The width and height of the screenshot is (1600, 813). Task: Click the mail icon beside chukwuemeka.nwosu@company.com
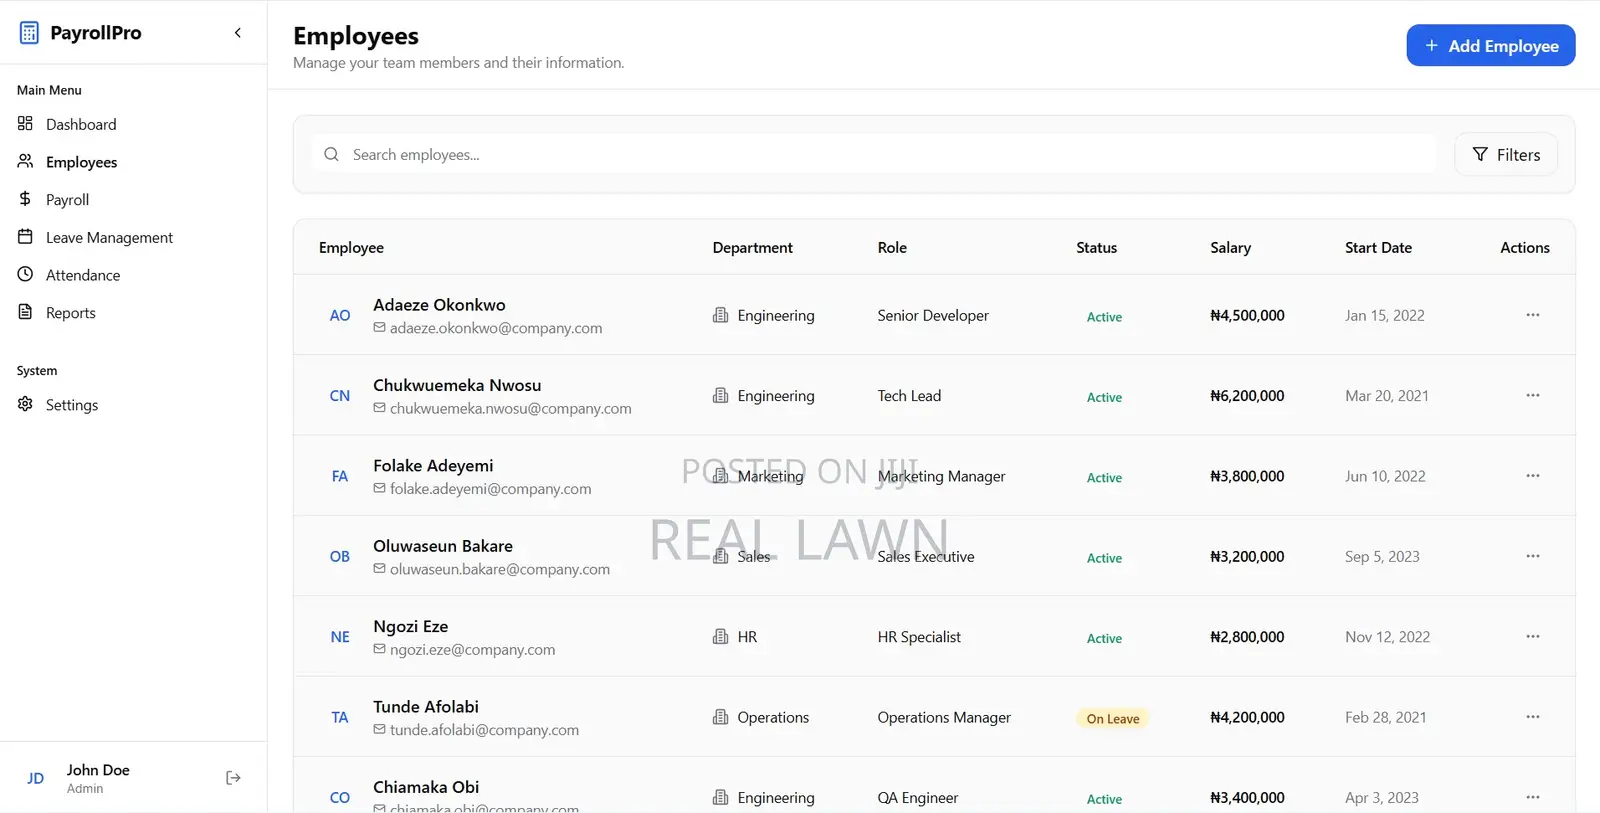[380, 408]
